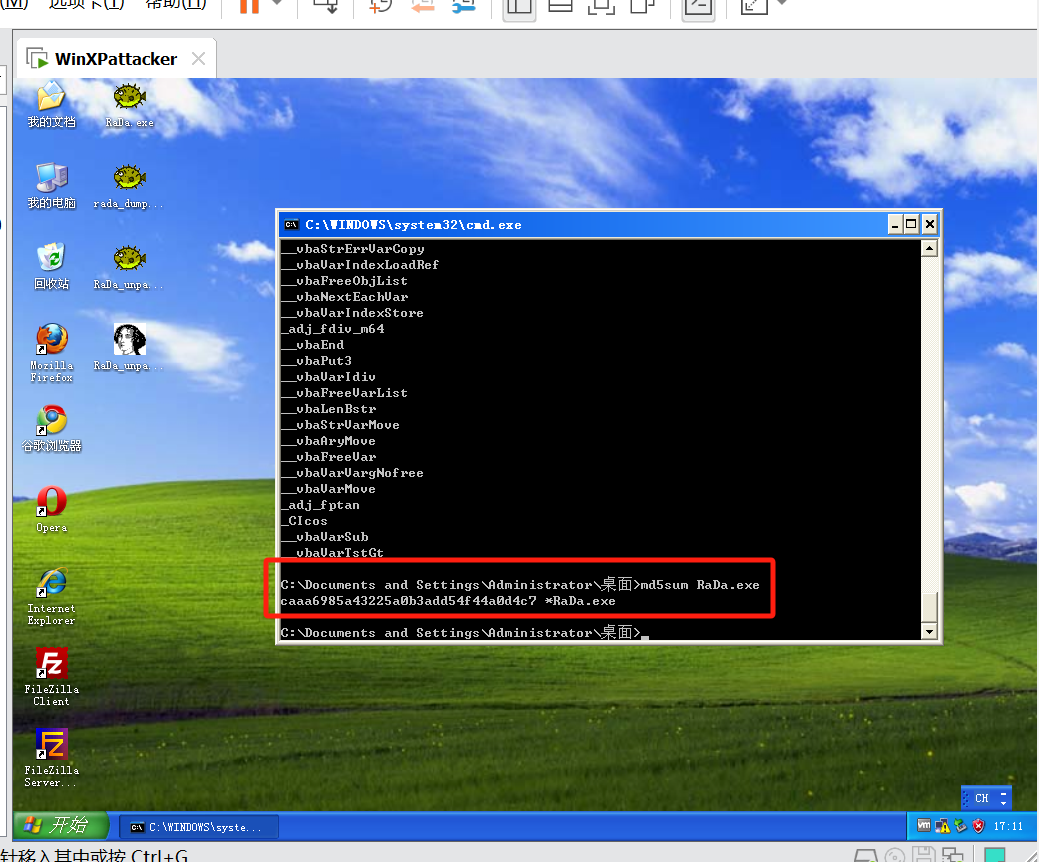This screenshot has height=862, width=1039.
Task: Launch the Opera browser shortcut
Action: (51, 510)
